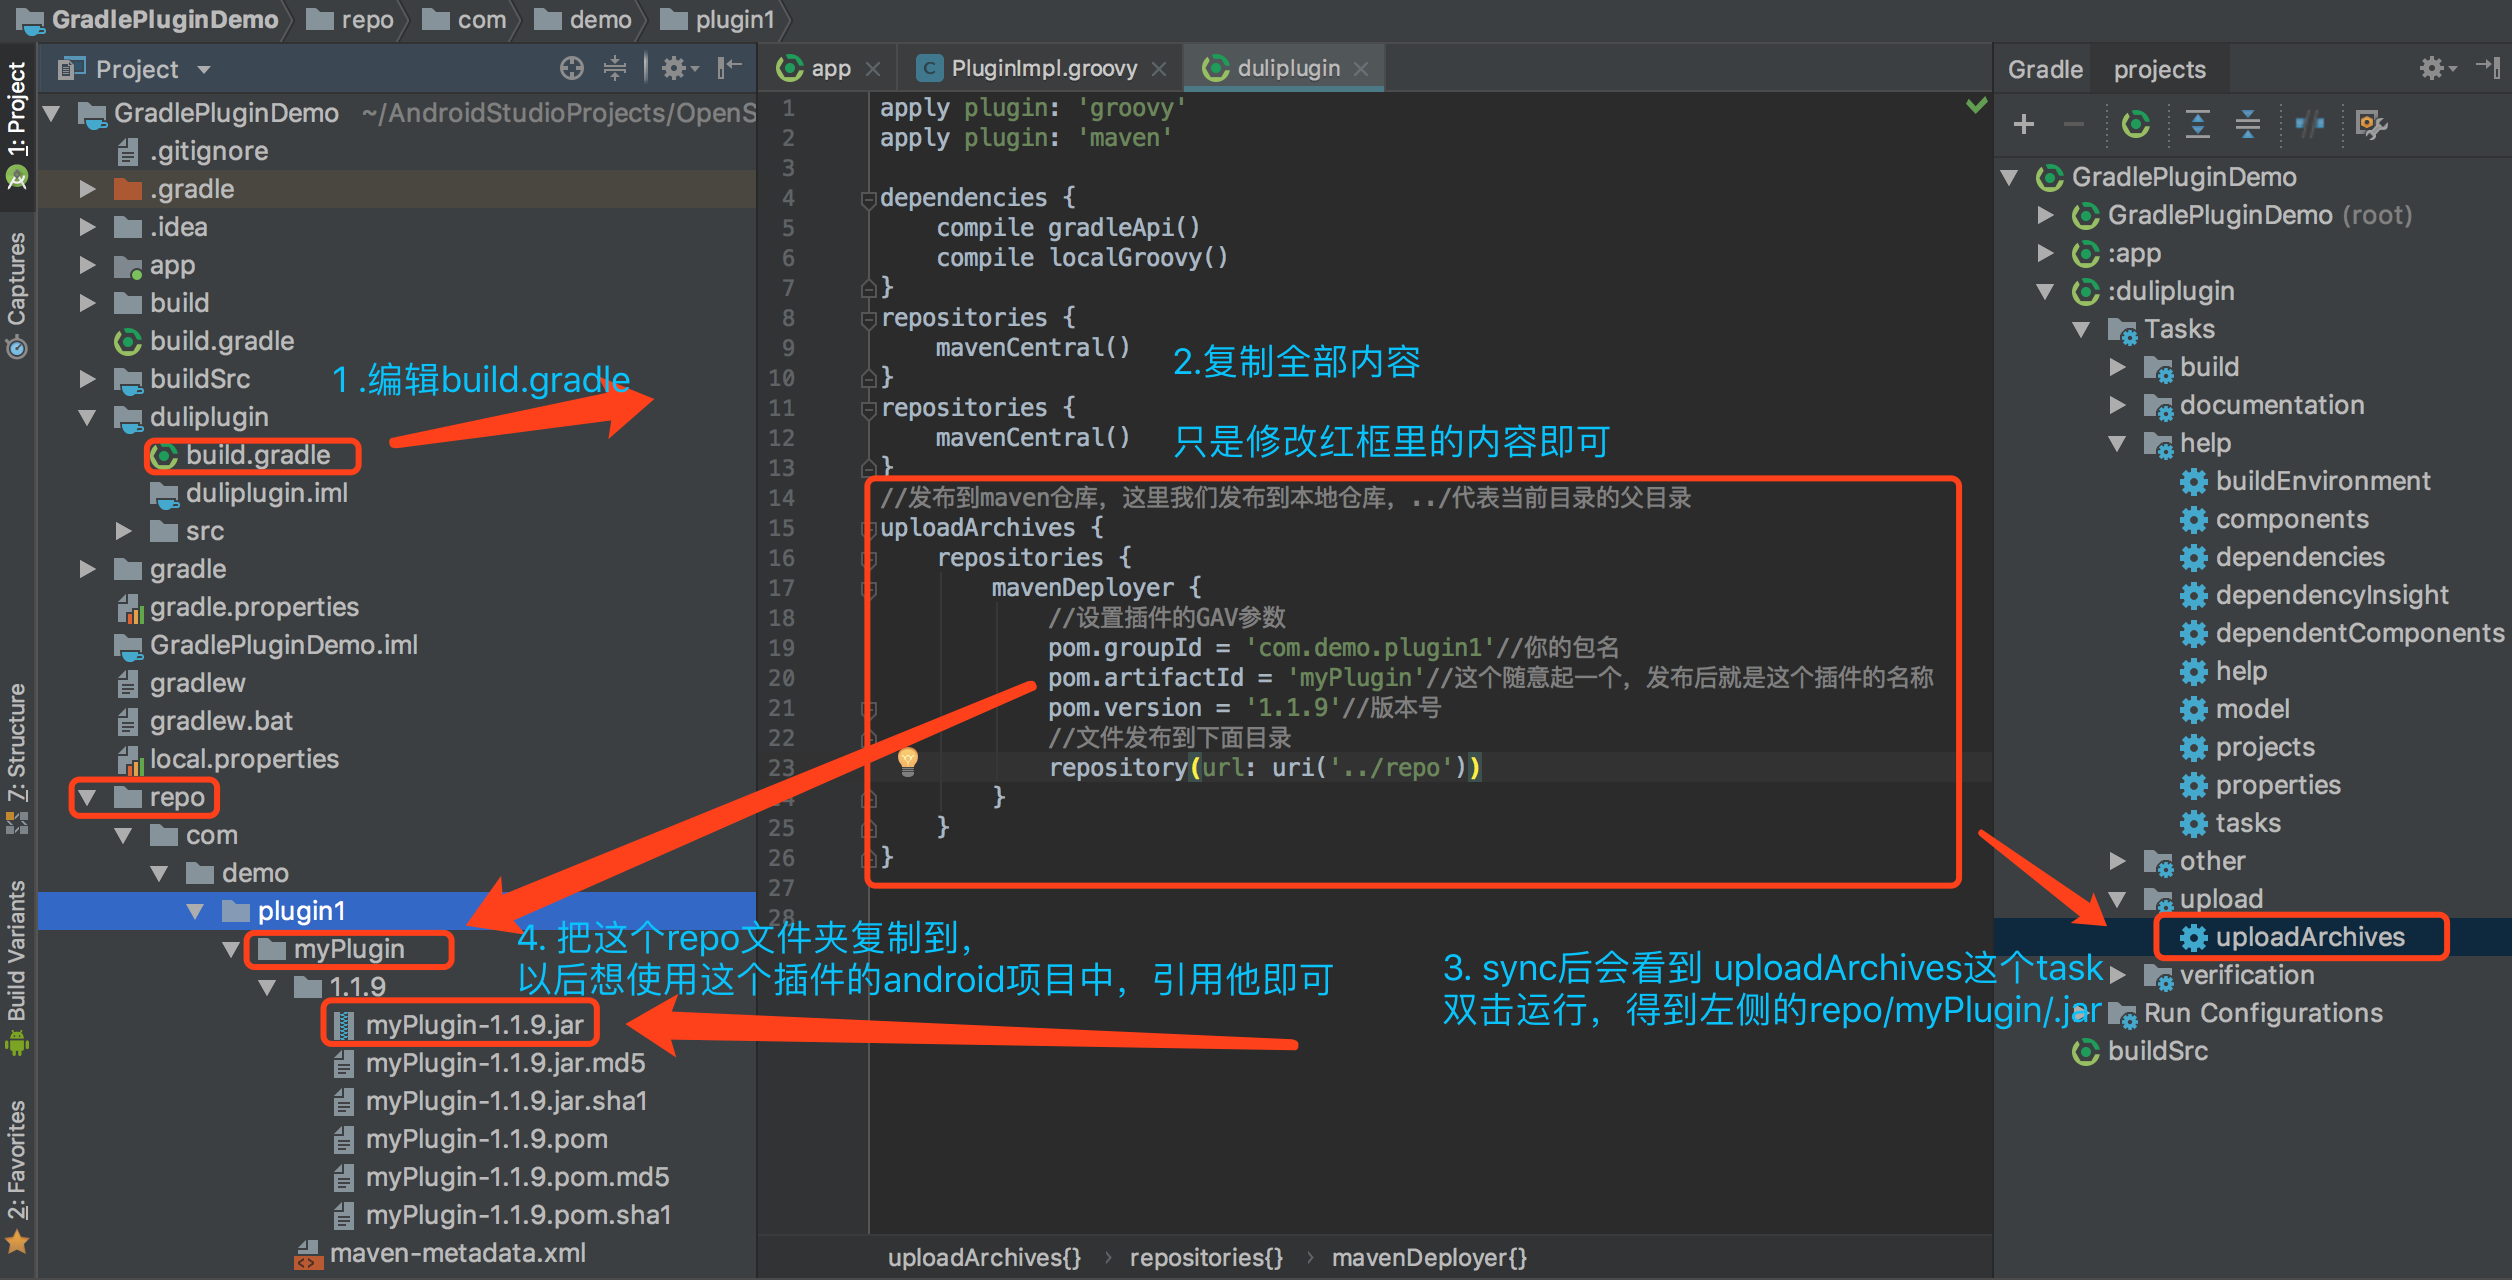Click the Gradle attach project plus icon
Image resolution: width=2512 pixels, height=1280 pixels.
2024,124
